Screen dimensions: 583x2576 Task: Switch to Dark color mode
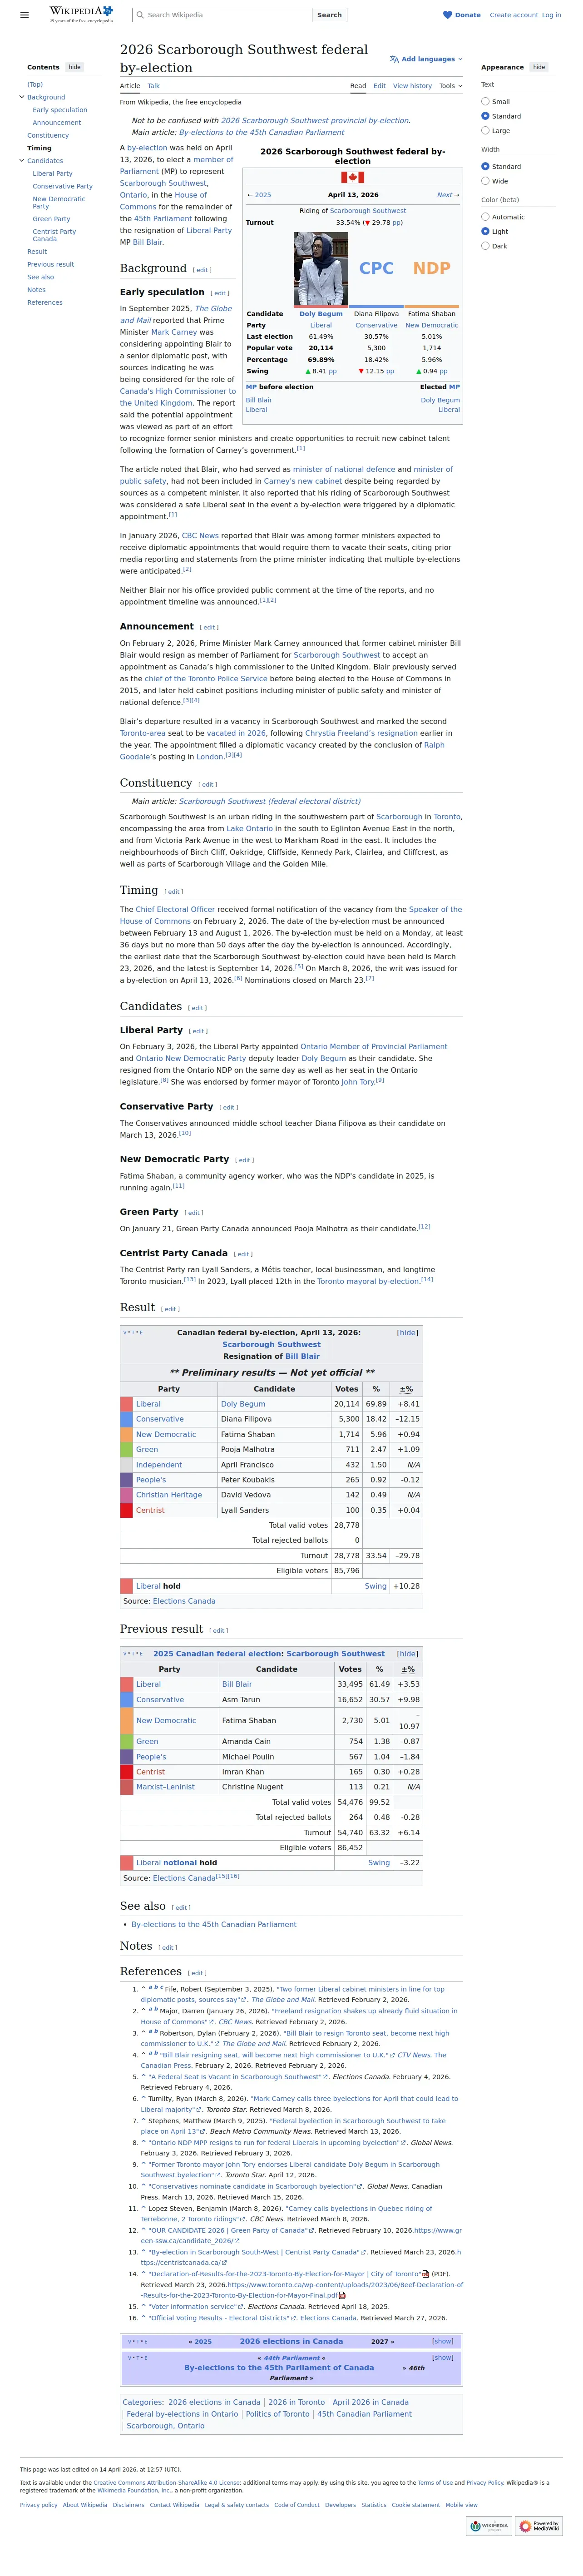[x=486, y=246]
